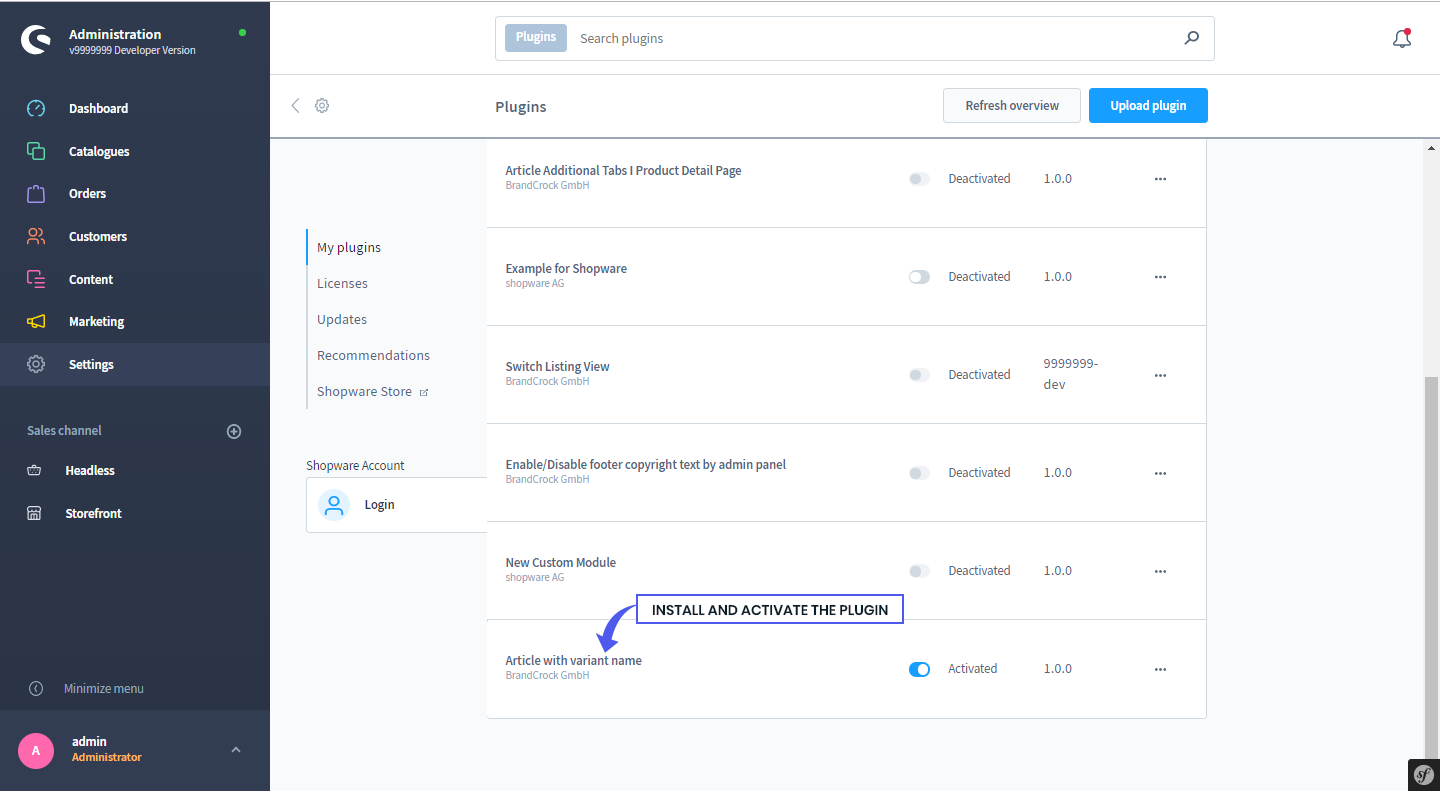This screenshot has height=791, width=1440.
Task: Open the Storefront sales channel icon
Action: coord(34,513)
